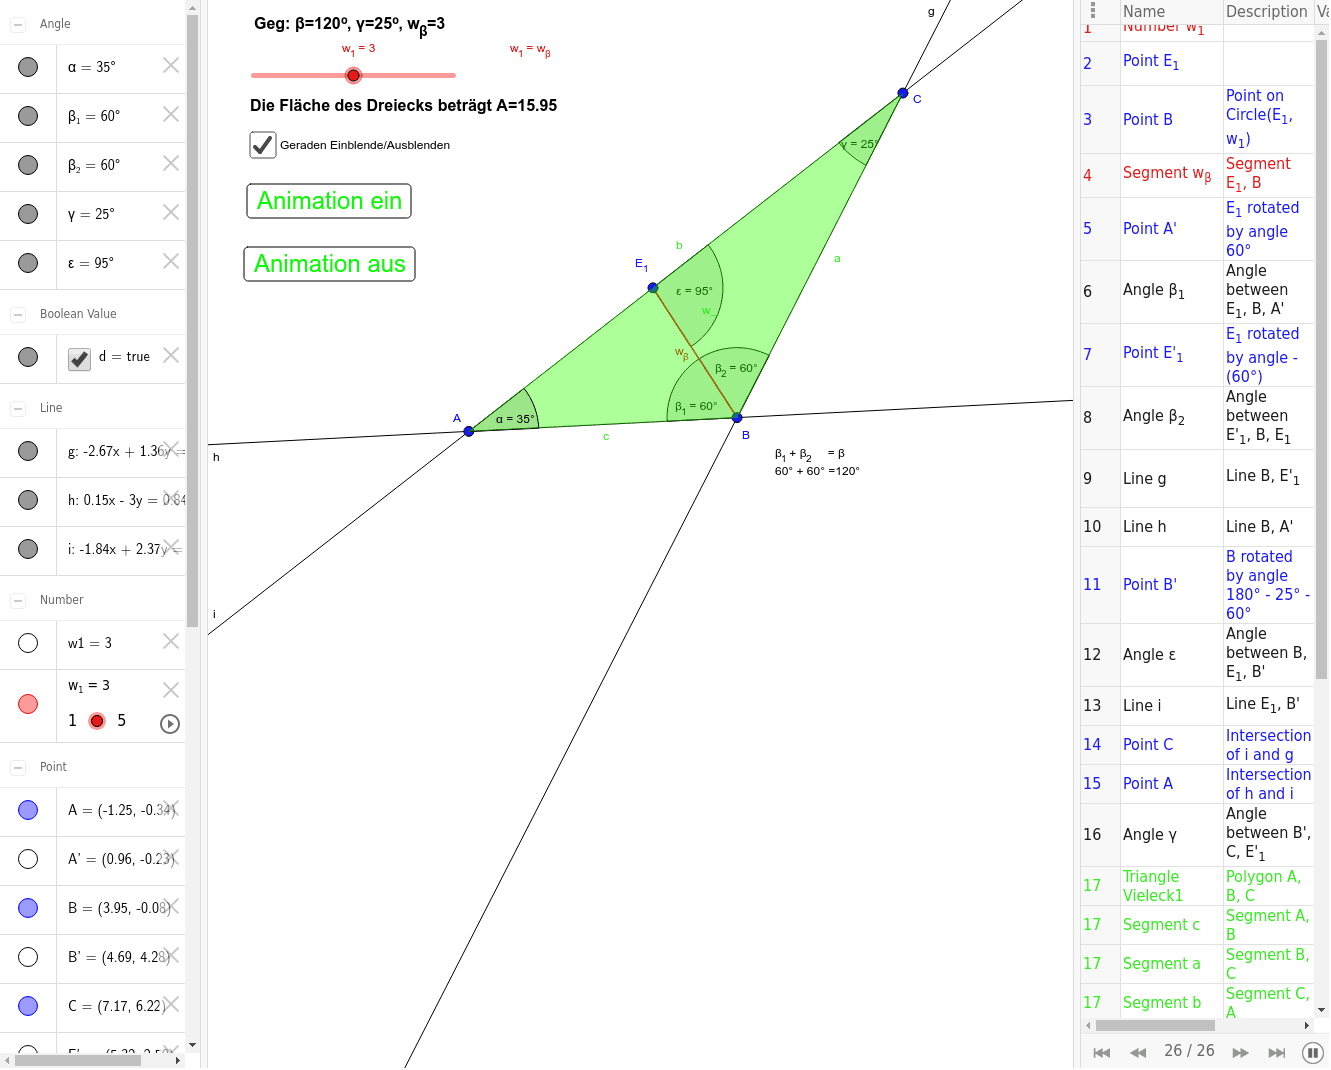Sort by the Name column header
This screenshot has width=1331, height=1070.
[x=1171, y=11]
